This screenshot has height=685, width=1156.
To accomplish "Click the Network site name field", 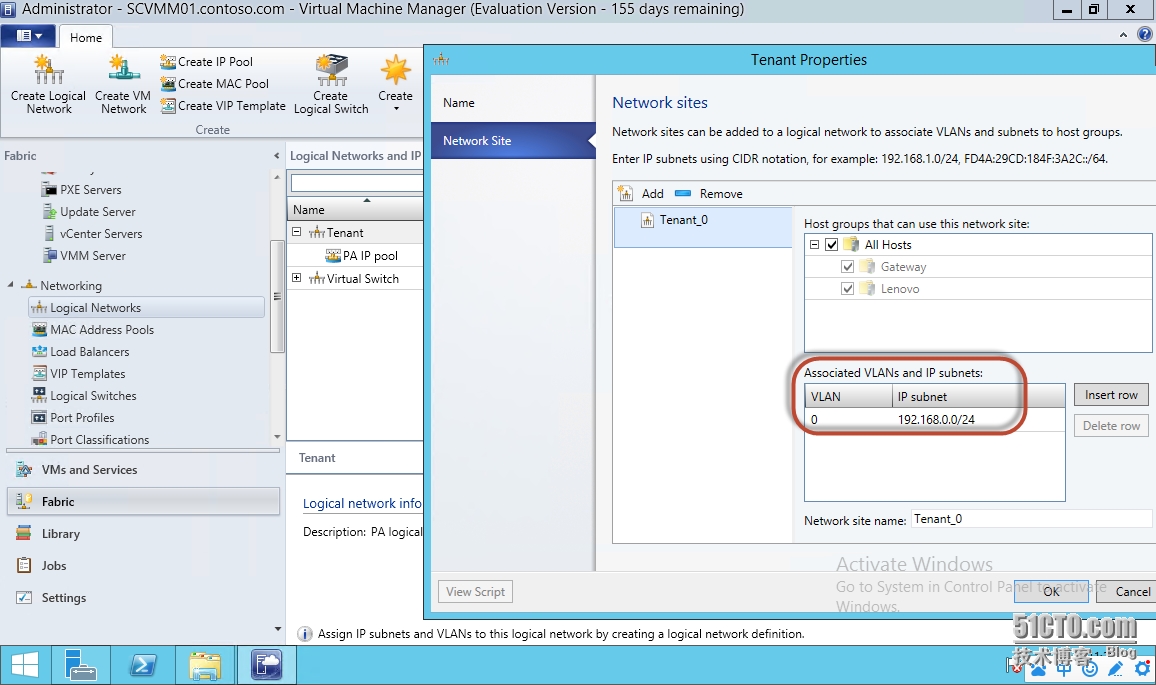I will pyautogui.click(x=1031, y=519).
